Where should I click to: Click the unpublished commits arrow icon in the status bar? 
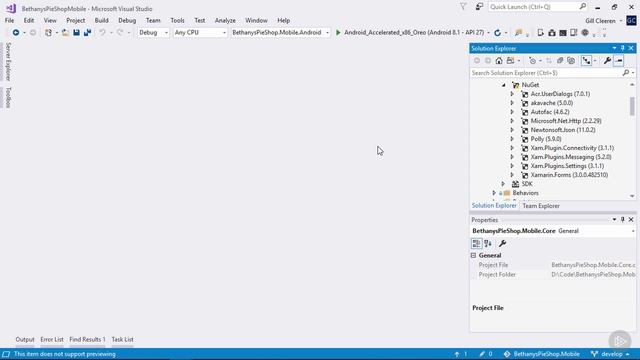pos(457,354)
